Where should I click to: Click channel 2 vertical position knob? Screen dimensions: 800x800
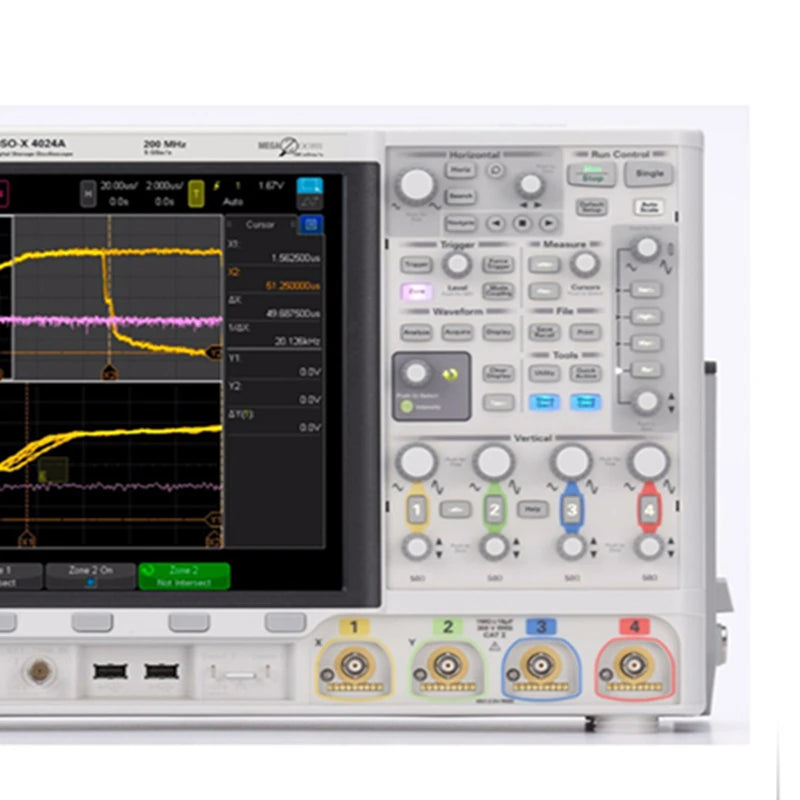pos(494,547)
